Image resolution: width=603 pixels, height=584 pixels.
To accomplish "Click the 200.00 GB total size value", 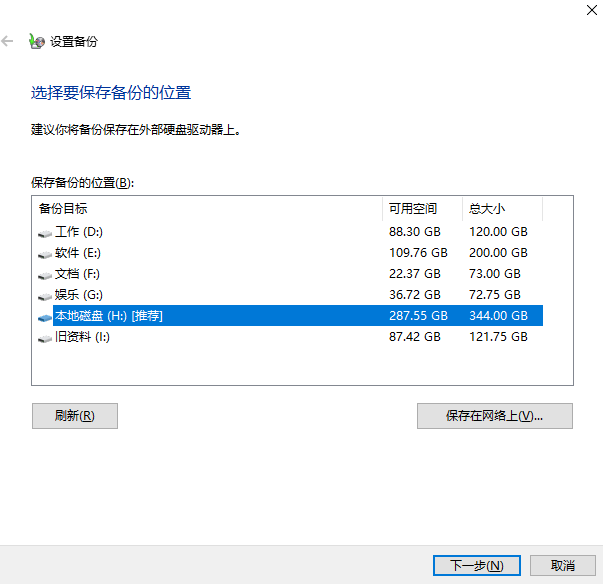I will coord(498,253).
